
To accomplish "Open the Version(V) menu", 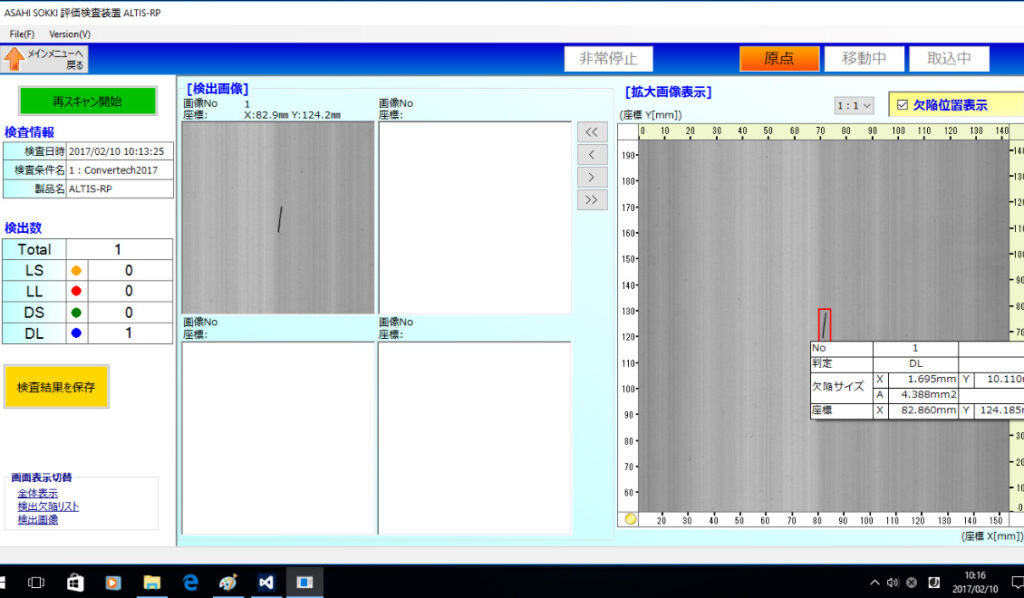I will coord(70,34).
